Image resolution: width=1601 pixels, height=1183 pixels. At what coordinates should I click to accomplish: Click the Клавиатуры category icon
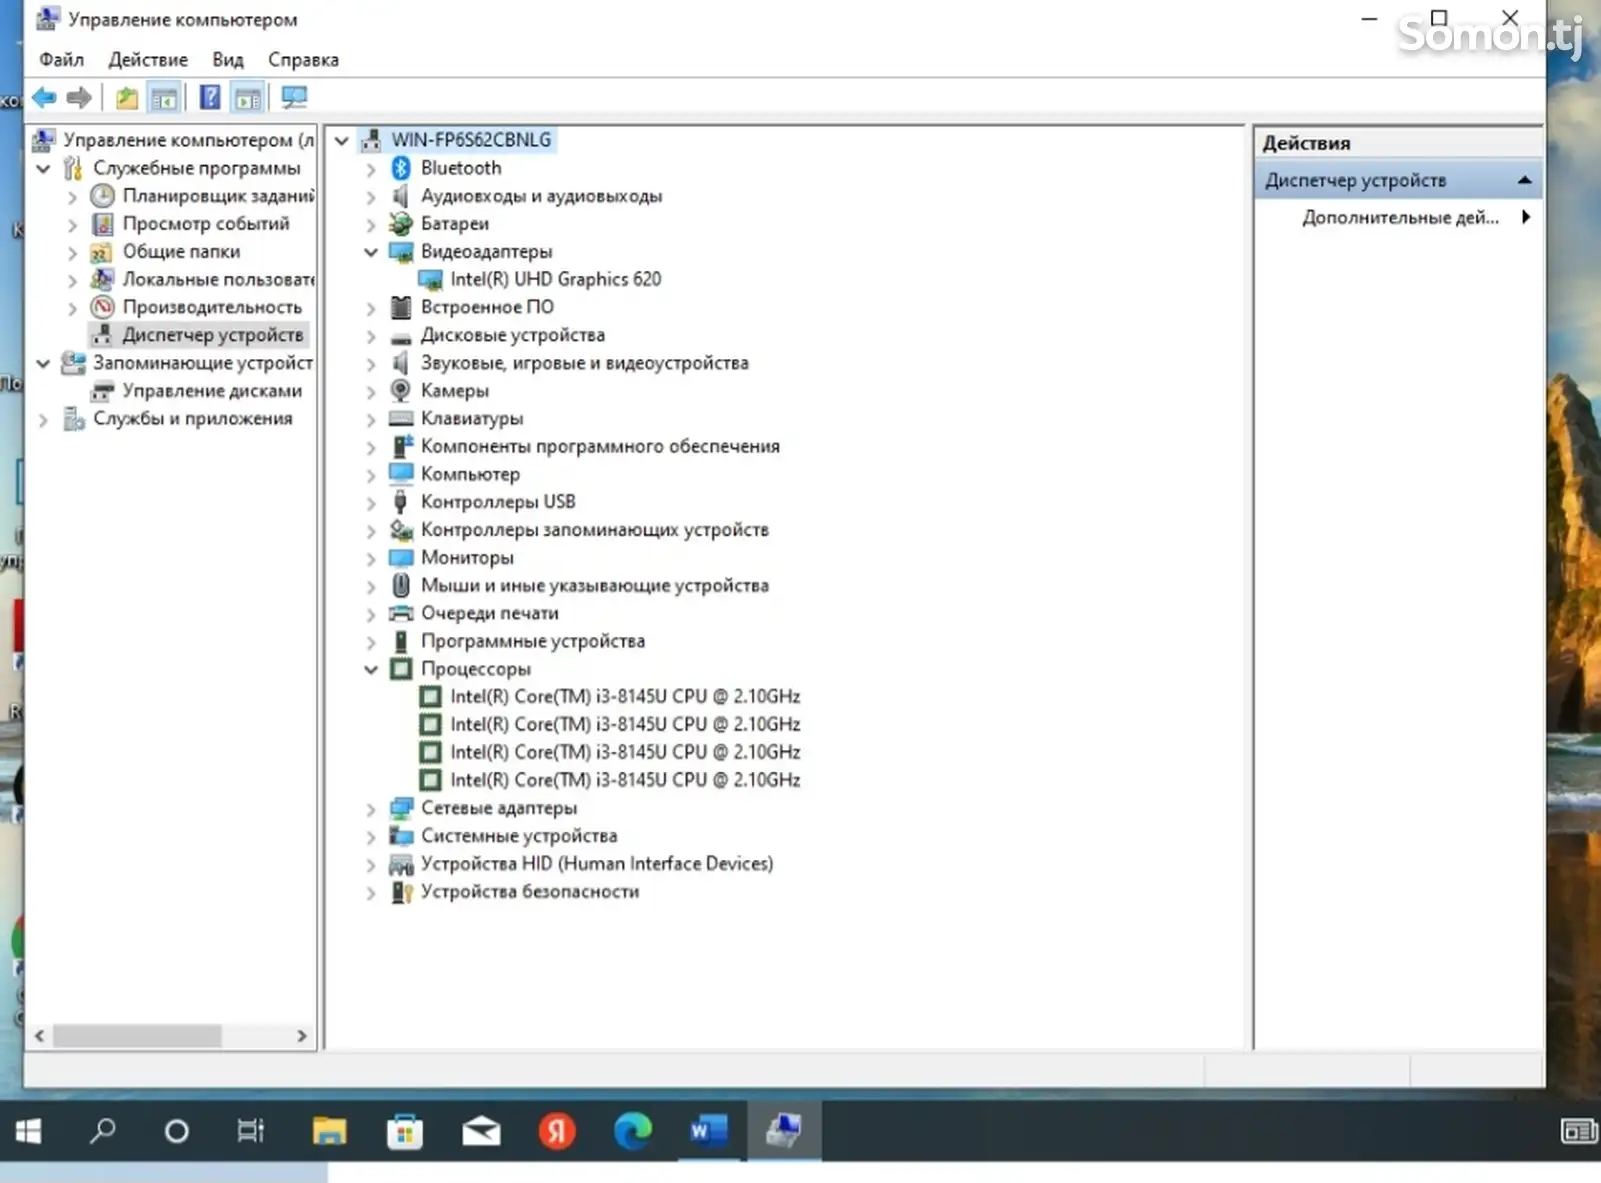tap(401, 418)
